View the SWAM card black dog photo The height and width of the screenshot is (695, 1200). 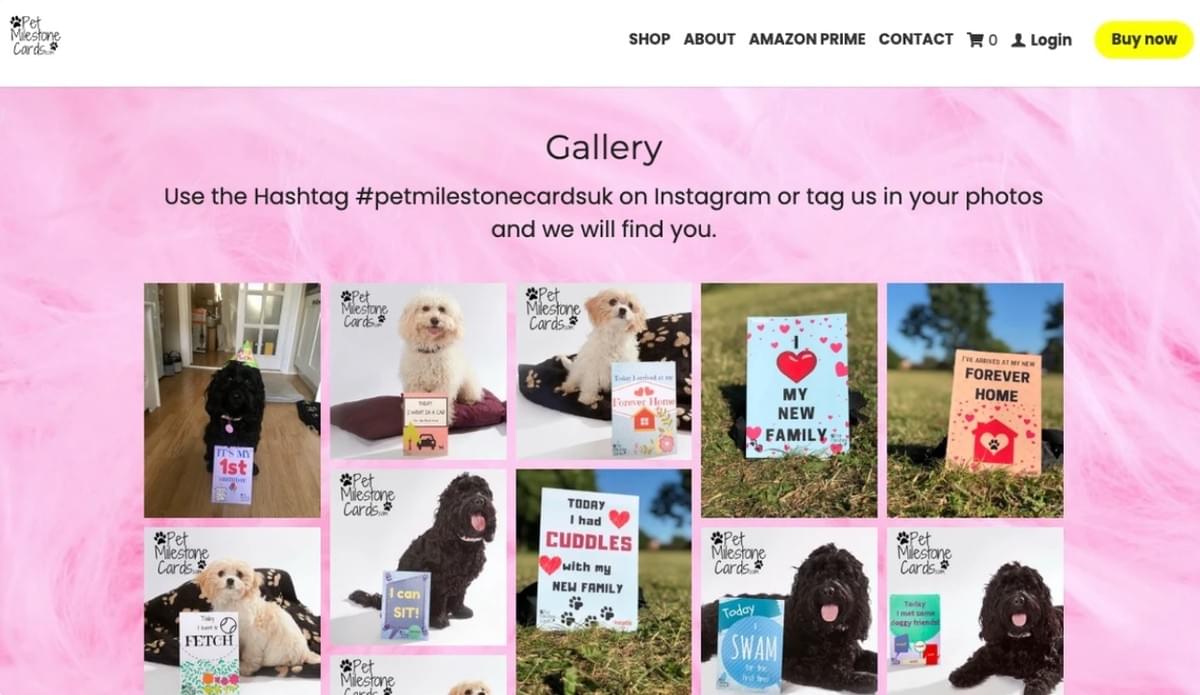click(x=789, y=611)
